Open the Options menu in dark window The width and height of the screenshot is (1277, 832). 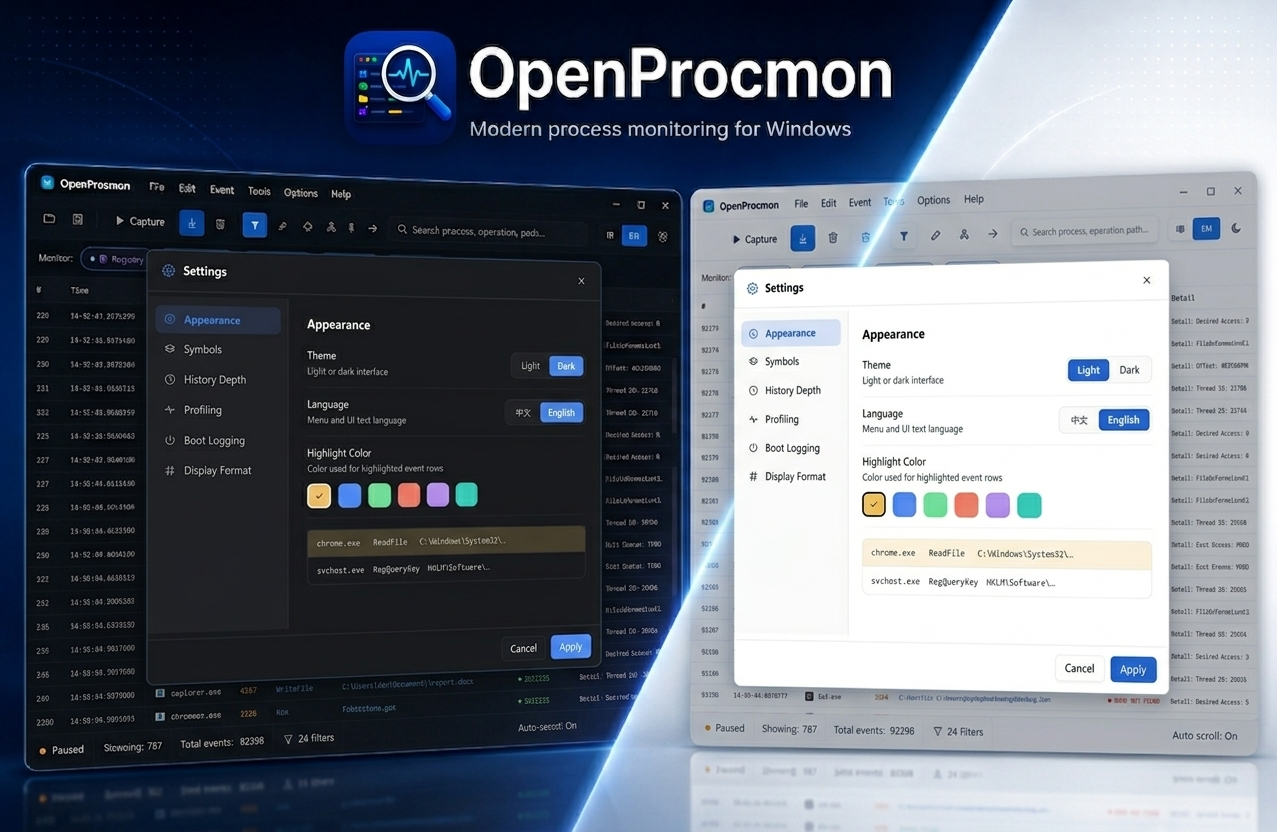pos(300,193)
